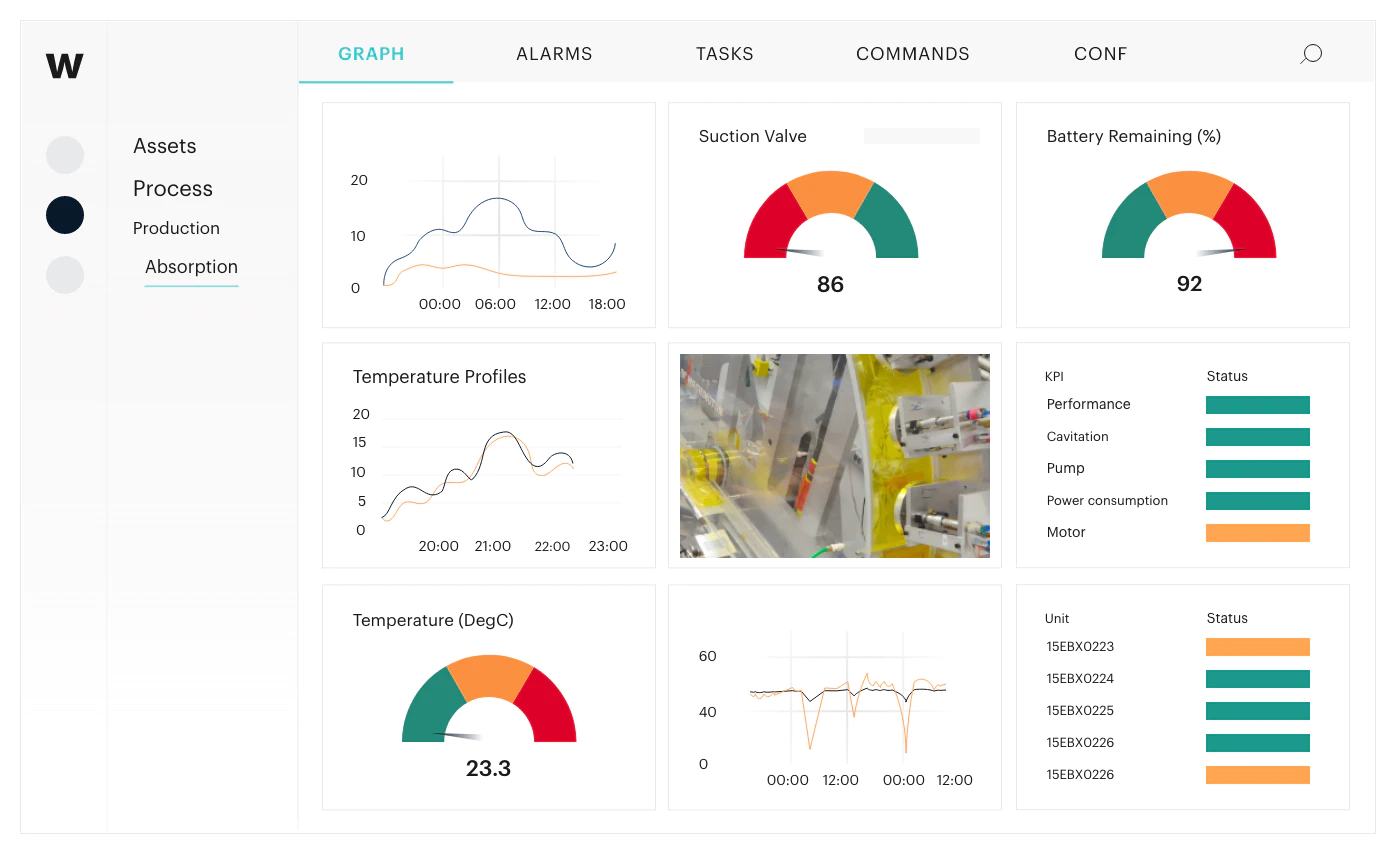Screen dimensions: 1396x854
Task: Expand the Process sidebar section
Action: pos(173,189)
